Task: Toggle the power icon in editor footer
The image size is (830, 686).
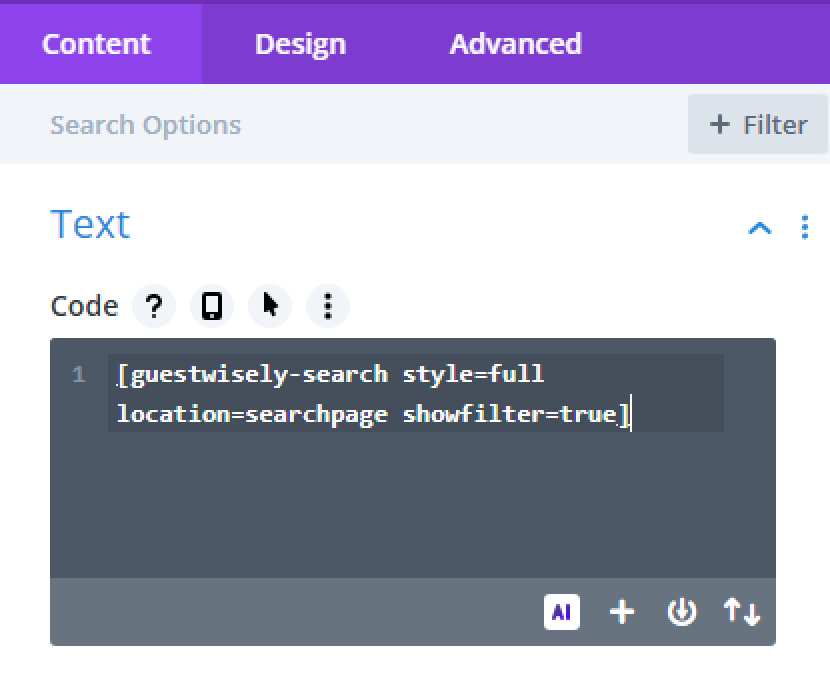Action: coord(682,612)
